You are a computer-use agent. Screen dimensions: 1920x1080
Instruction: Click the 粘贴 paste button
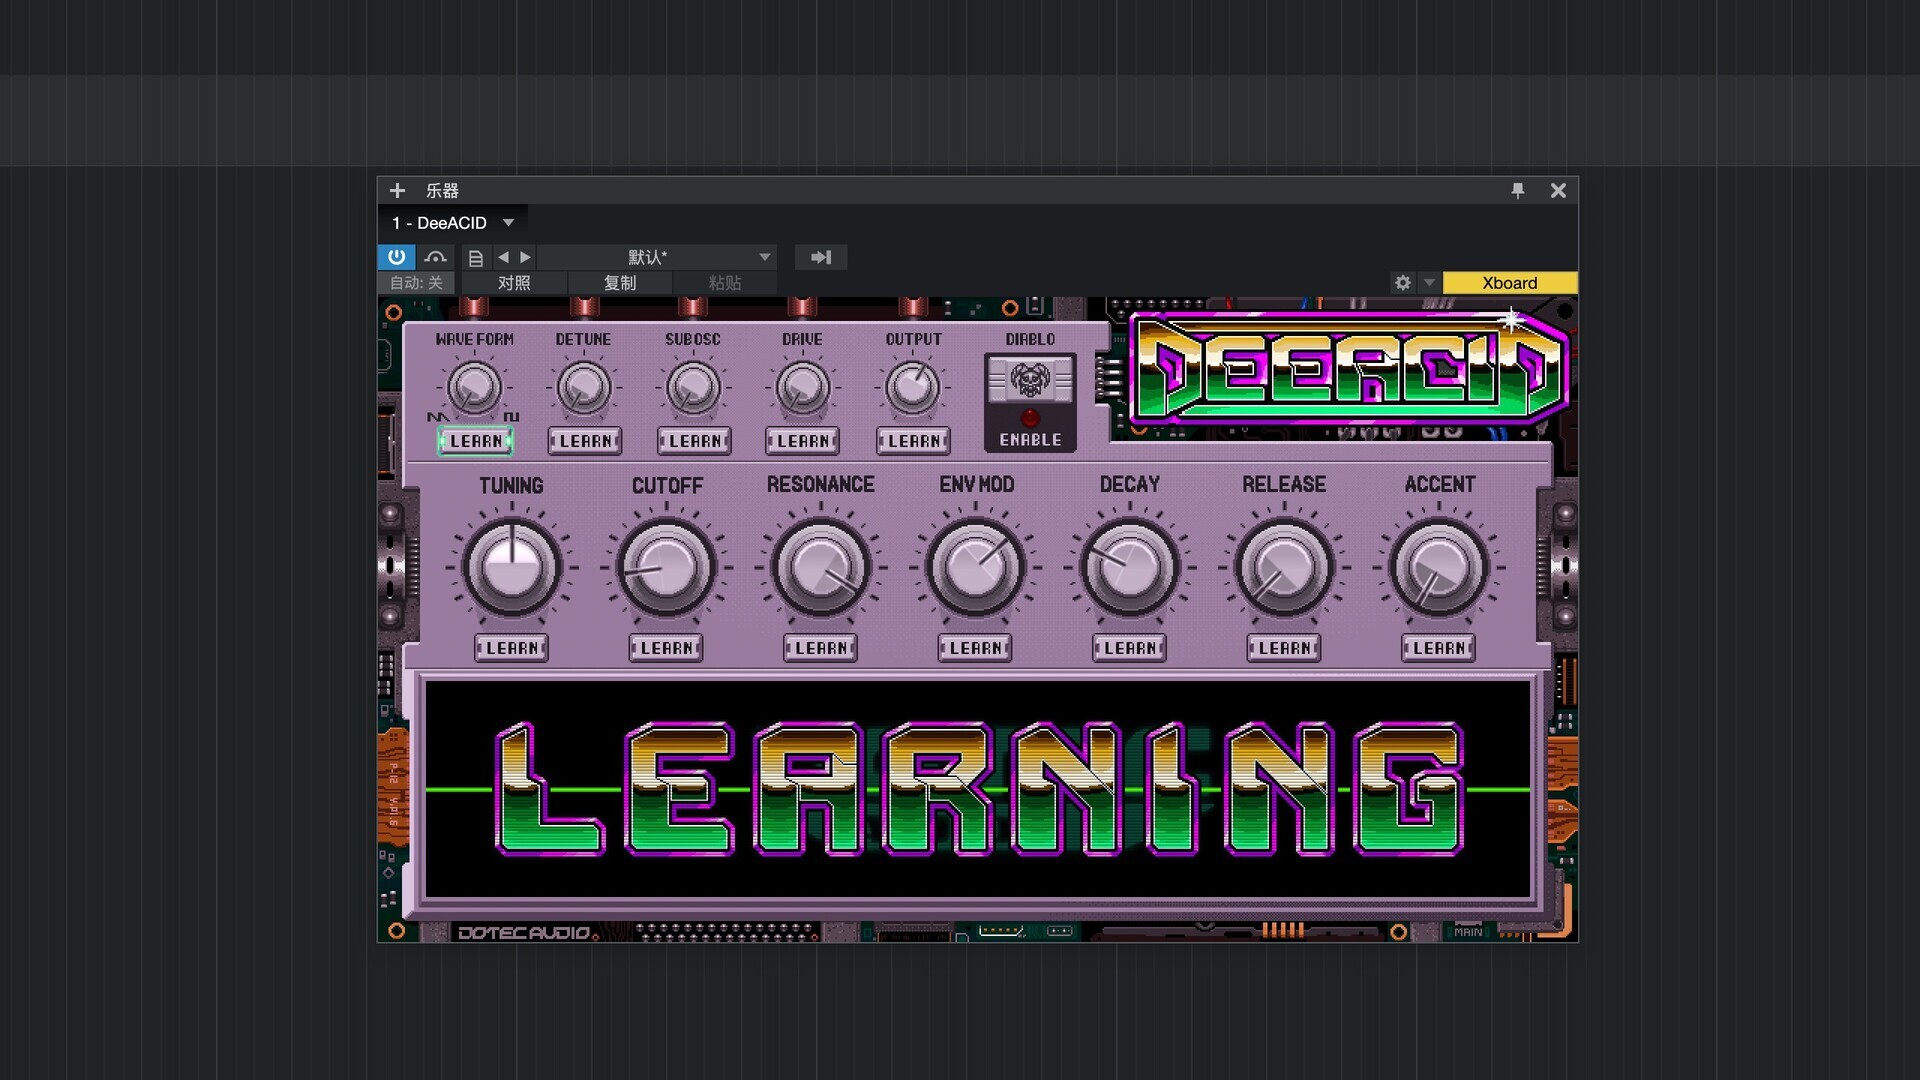pyautogui.click(x=725, y=283)
